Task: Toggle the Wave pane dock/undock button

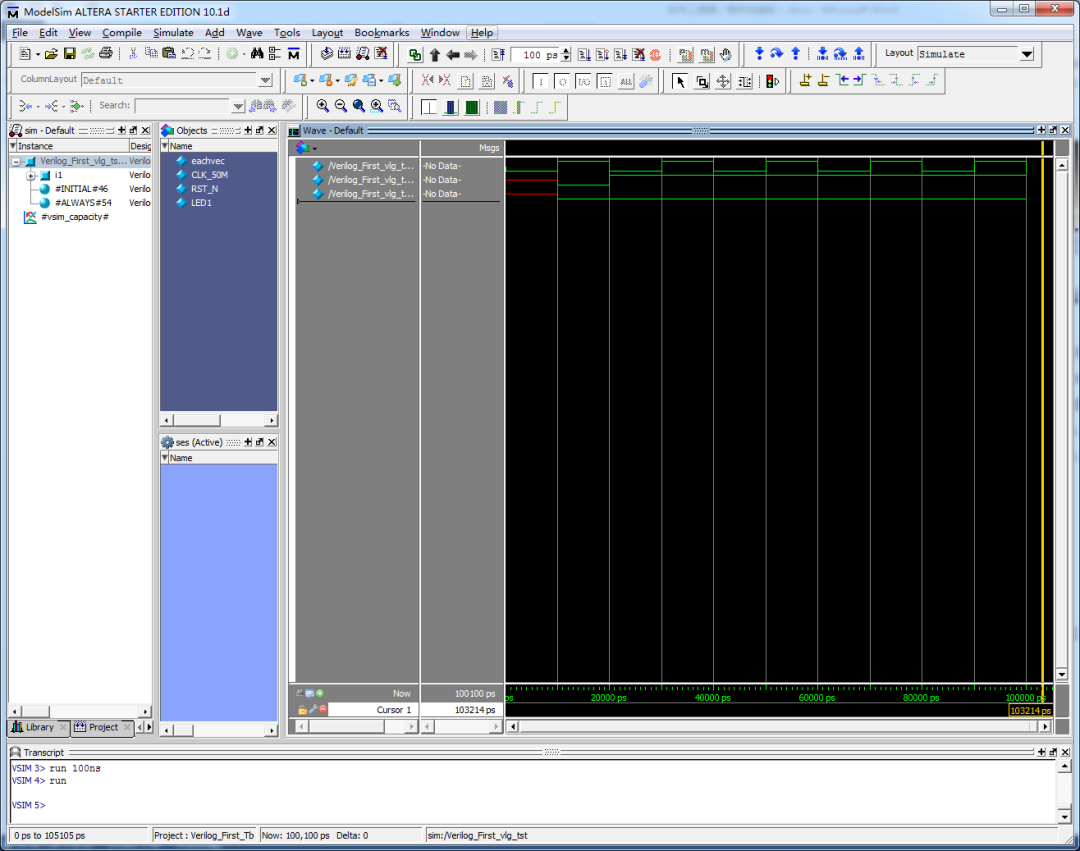Action: (1053, 130)
